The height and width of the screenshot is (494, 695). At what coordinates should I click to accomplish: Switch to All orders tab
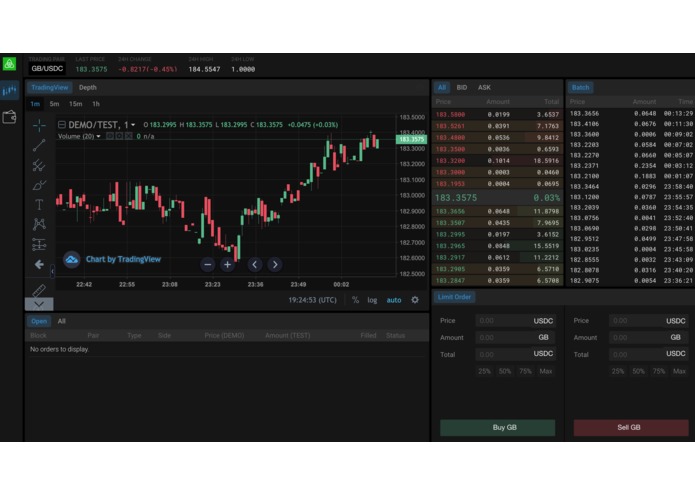pos(62,321)
